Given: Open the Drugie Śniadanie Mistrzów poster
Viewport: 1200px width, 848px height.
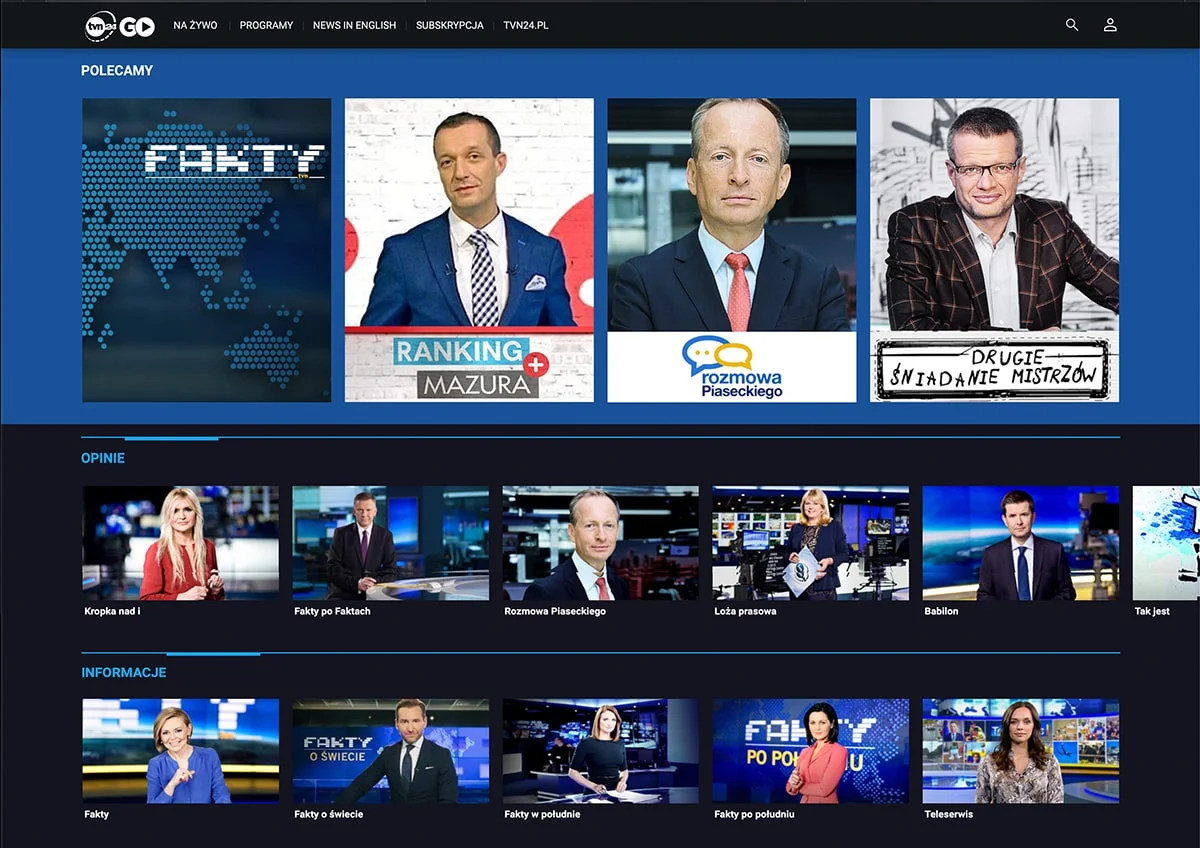Looking at the screenshot, I should [x=994, y=250].
